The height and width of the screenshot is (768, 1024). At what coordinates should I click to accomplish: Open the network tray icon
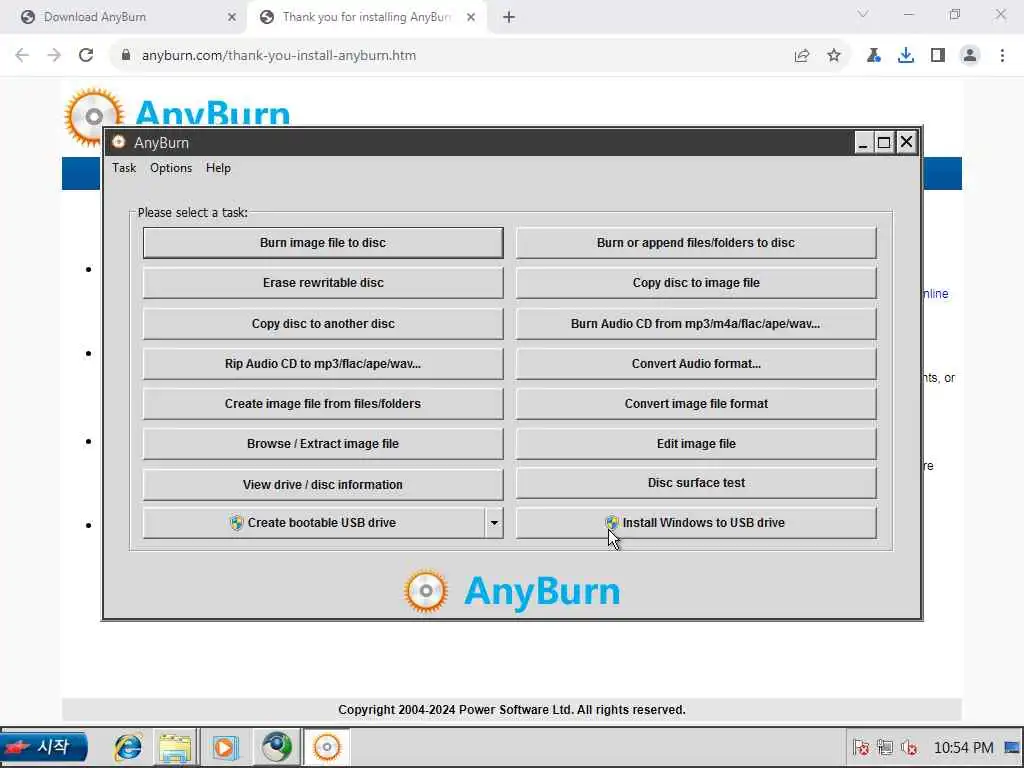(x=885, y=747)
